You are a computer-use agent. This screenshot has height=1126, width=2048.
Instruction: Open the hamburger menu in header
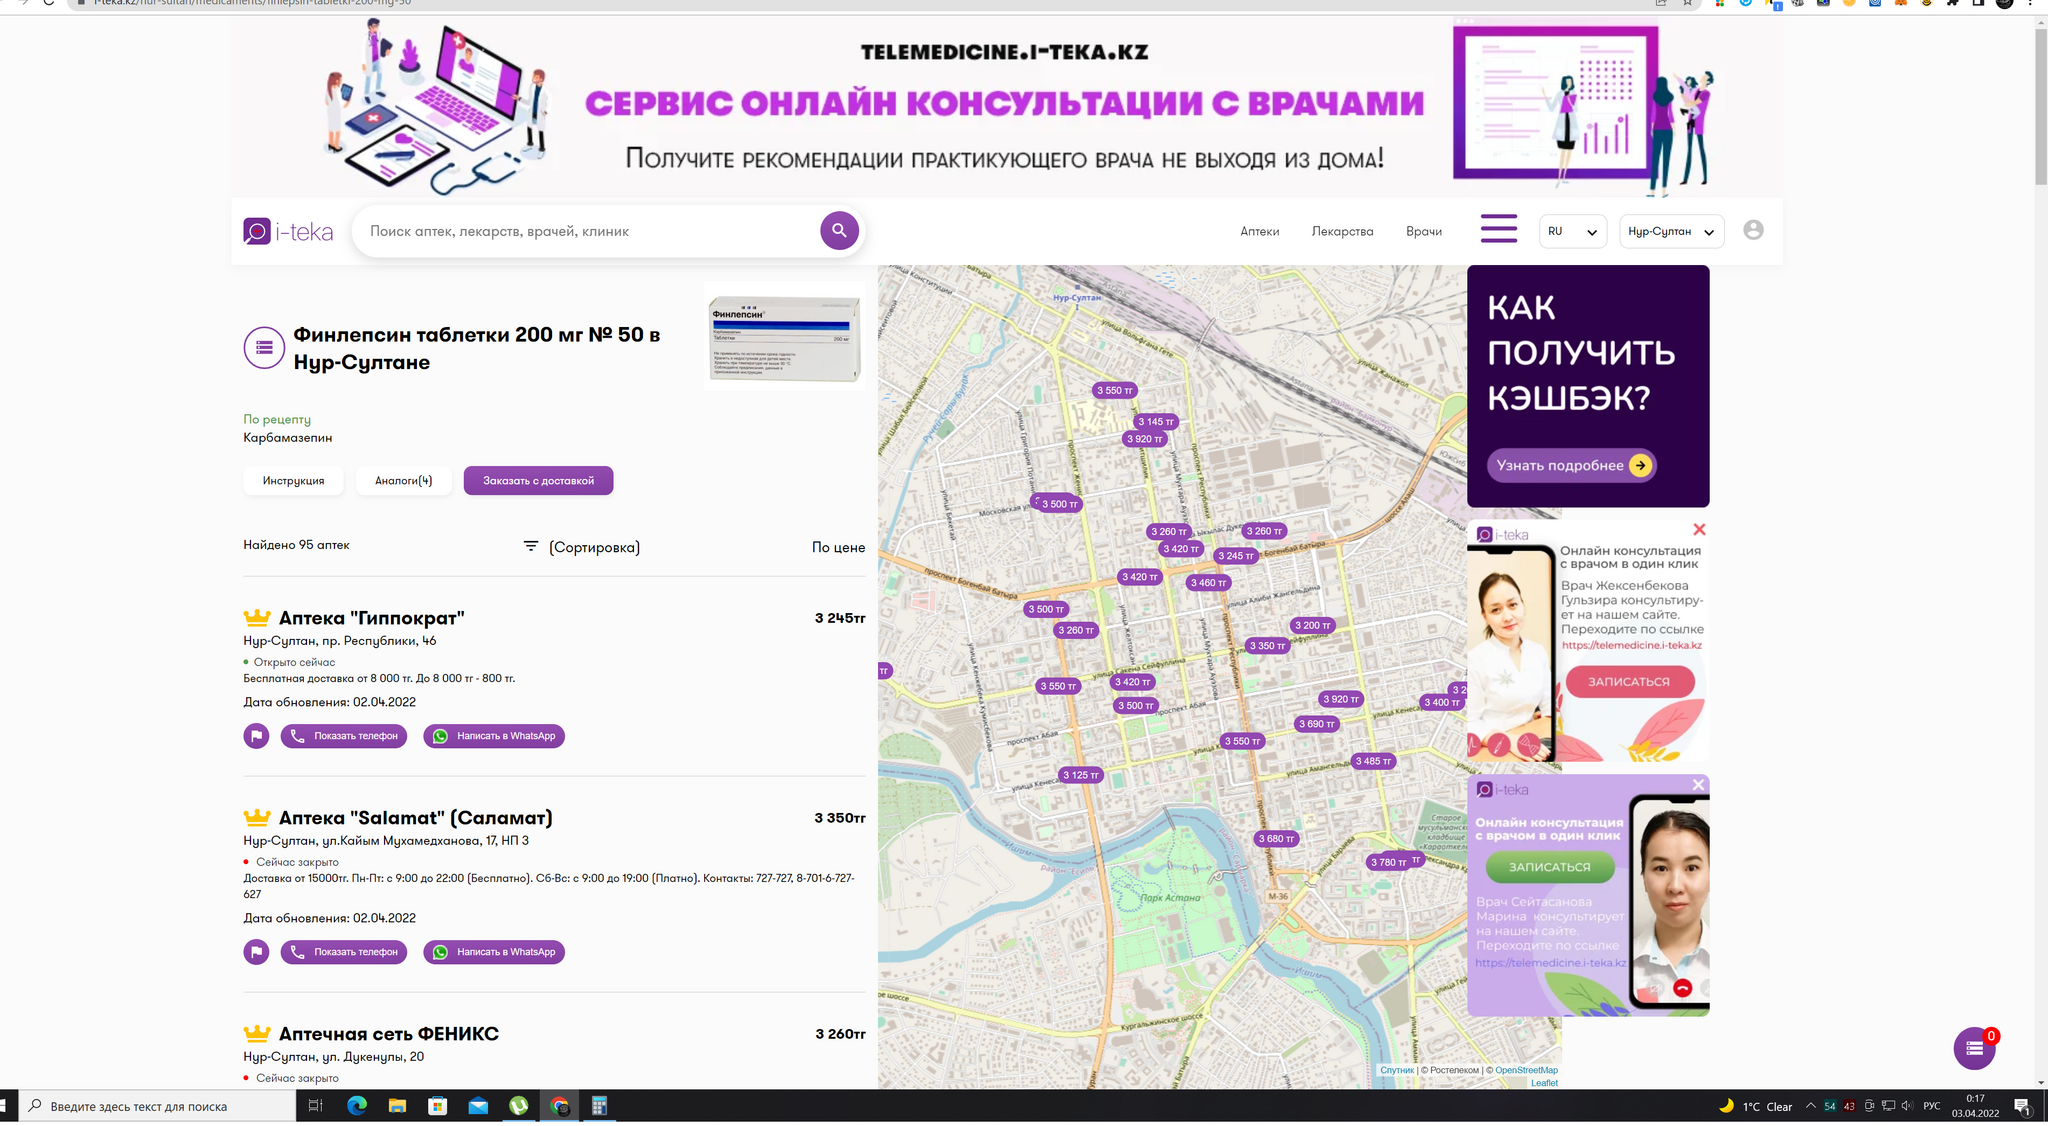click(1498, 229)
